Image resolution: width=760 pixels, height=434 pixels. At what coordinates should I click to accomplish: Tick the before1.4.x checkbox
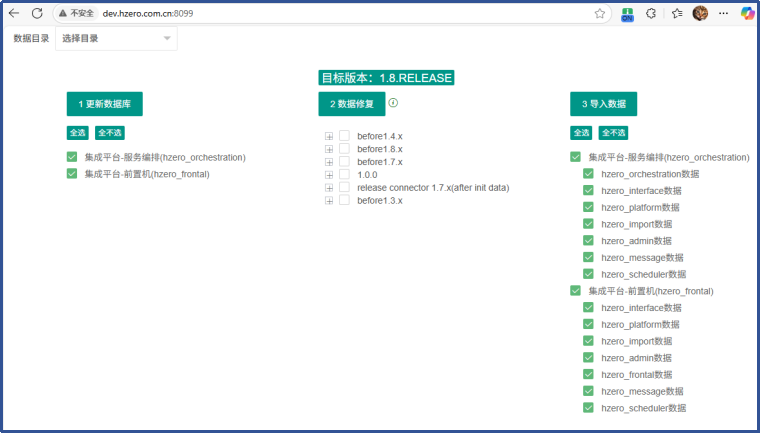point(344,135)
